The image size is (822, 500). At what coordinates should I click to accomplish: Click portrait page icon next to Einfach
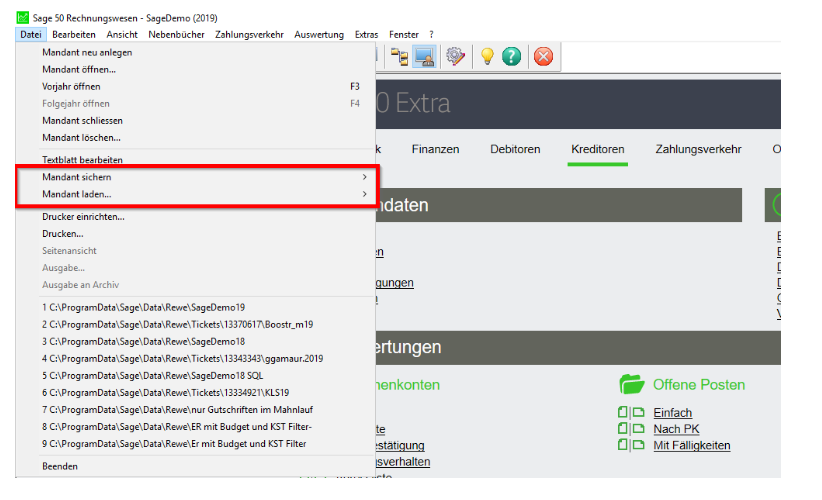tap(622, 412)
